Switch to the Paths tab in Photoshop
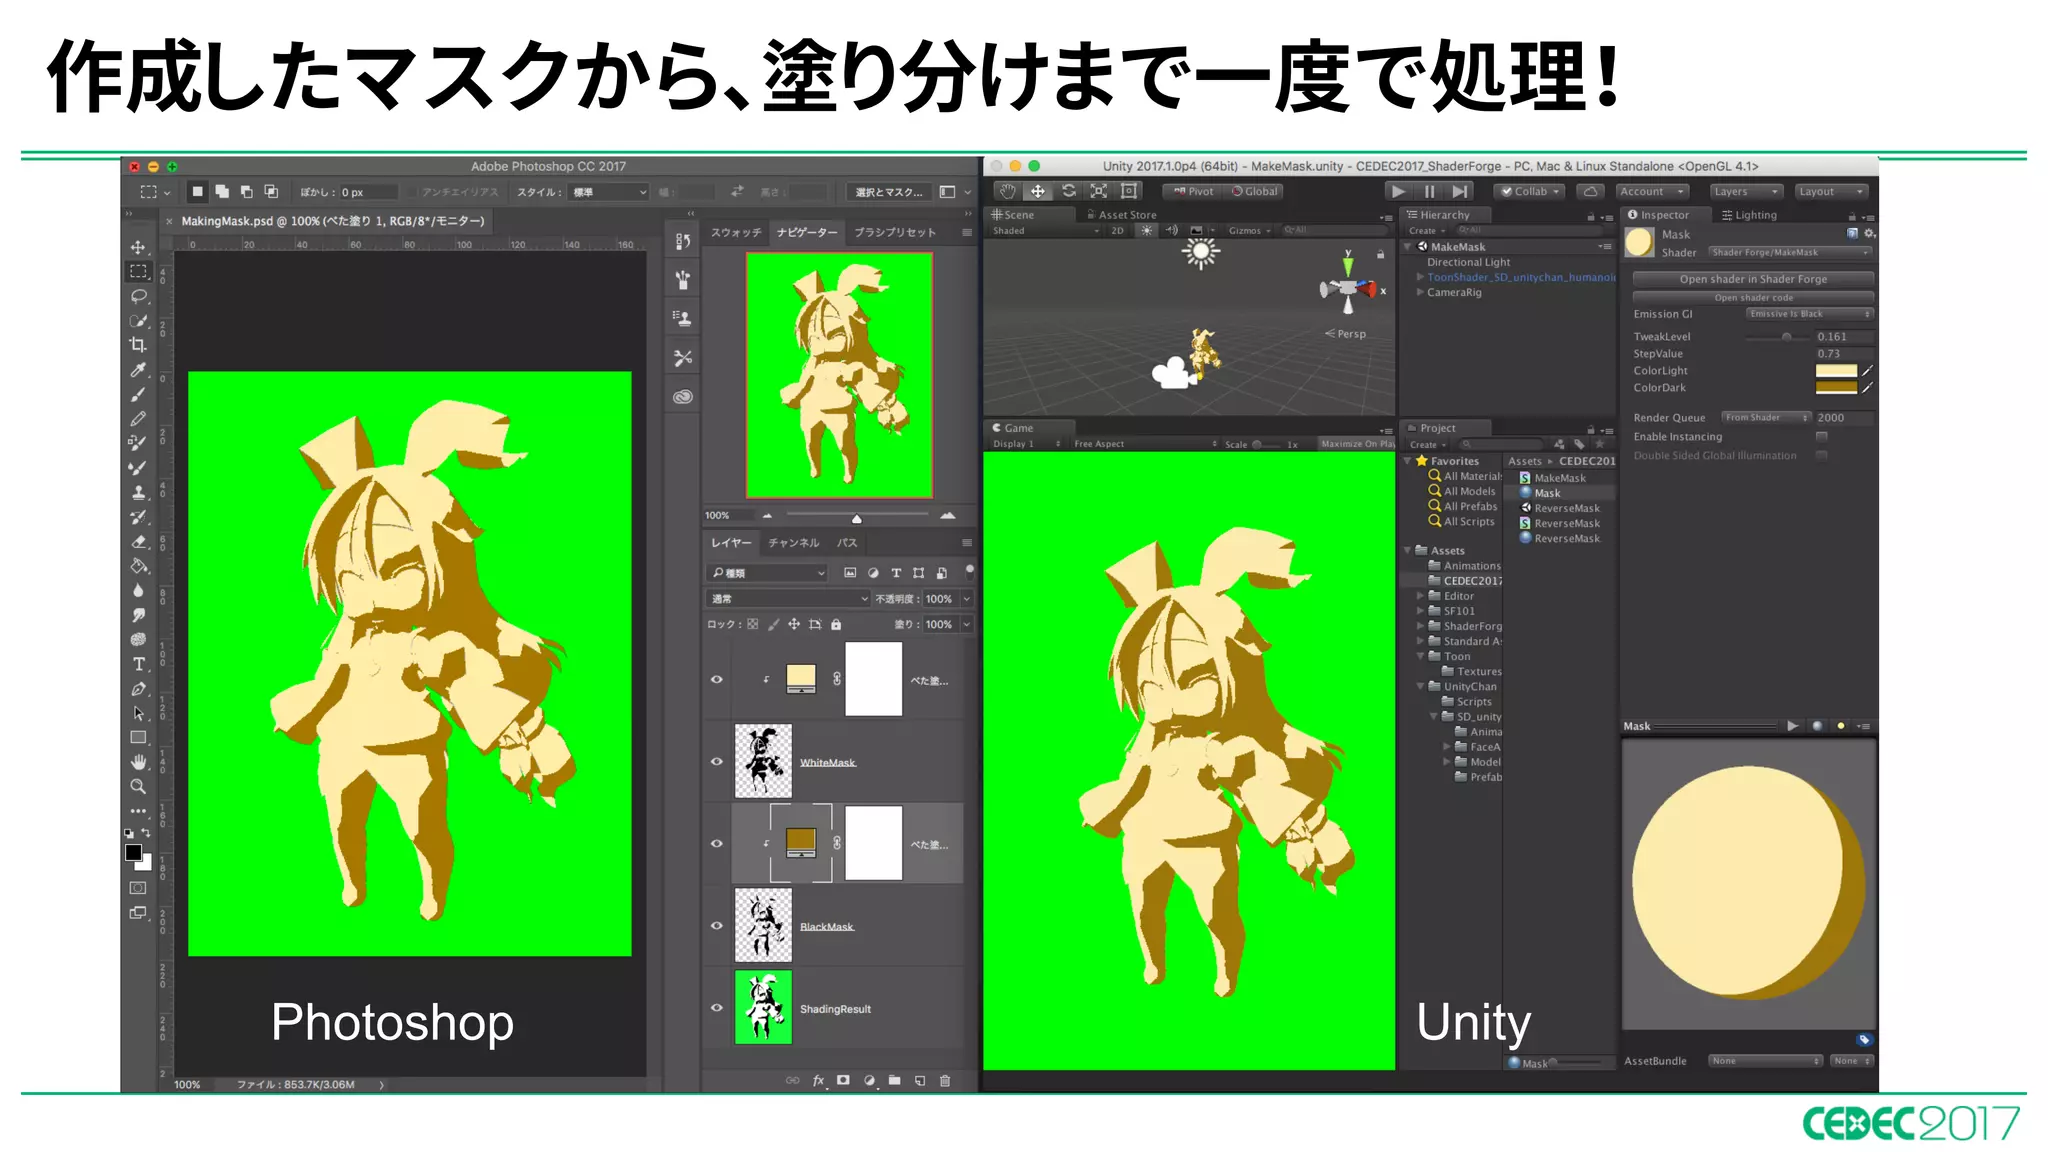The width and height of the screenshot is (2048, 1152). 847,543
